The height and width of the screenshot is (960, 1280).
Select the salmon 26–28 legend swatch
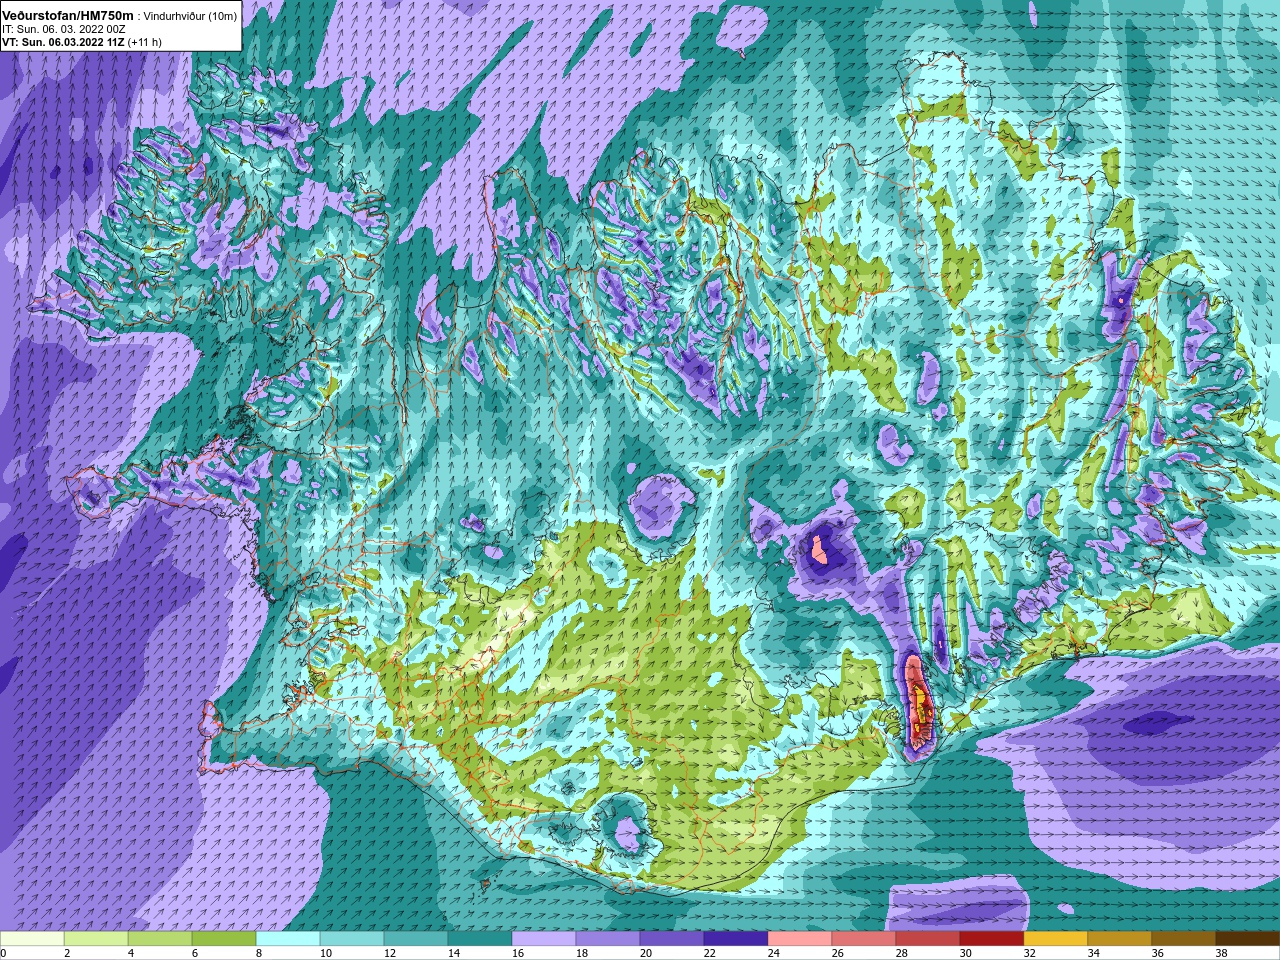(x=864, y=940)
